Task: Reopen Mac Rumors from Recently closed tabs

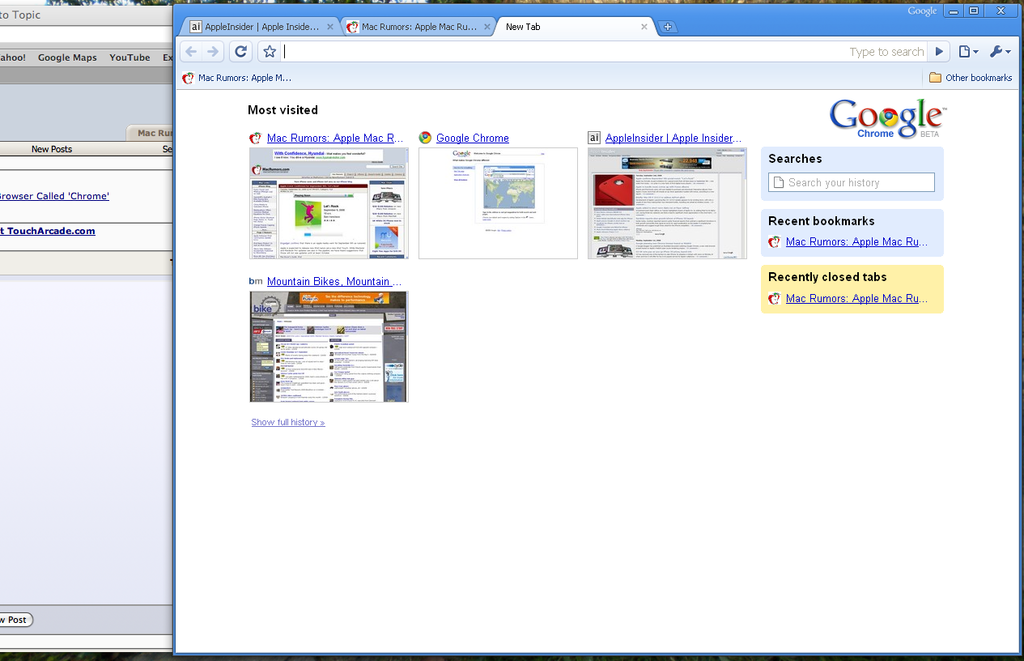Action: (856, 298)
